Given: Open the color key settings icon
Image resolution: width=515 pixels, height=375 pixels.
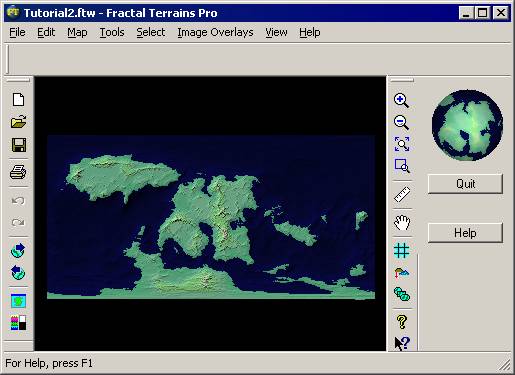Looking at the screenshot, I should (x=18, y=323).
